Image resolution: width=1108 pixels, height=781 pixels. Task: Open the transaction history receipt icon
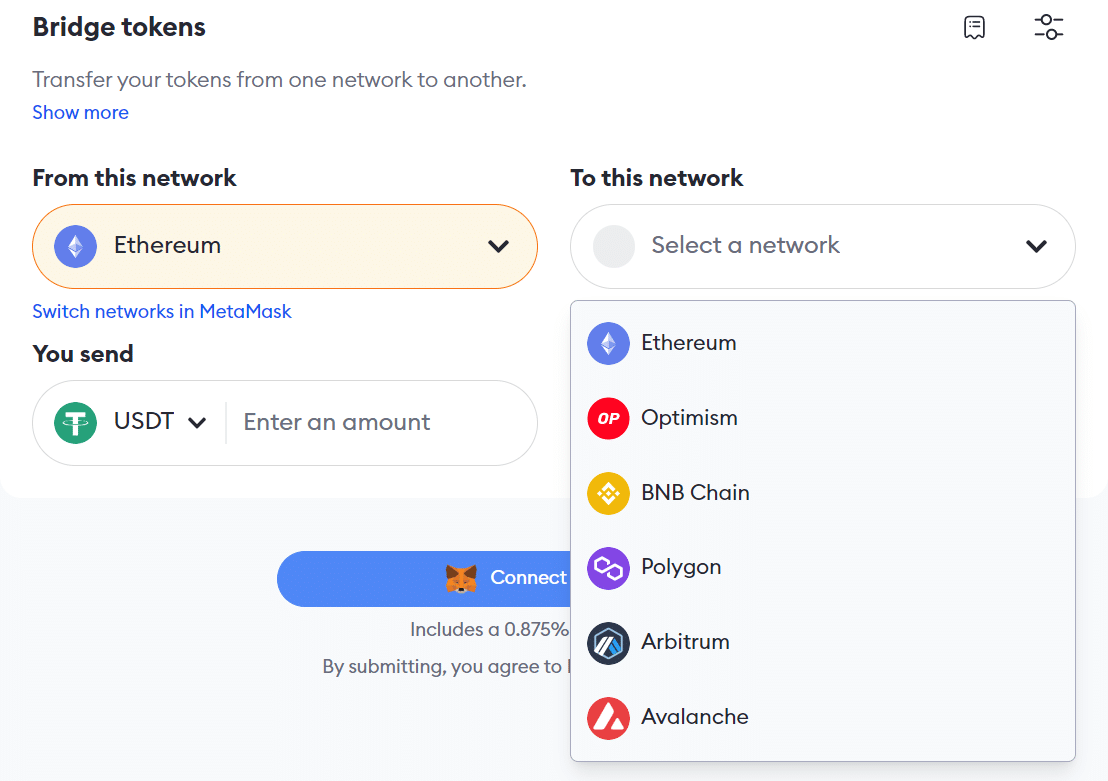pos(974,28)
